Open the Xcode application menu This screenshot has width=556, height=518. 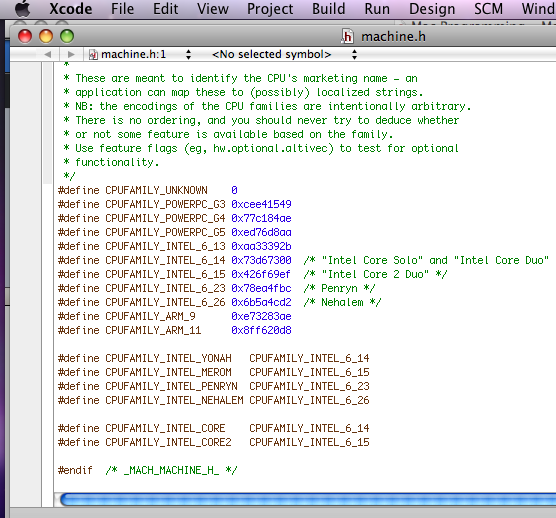tap(71, 9)
